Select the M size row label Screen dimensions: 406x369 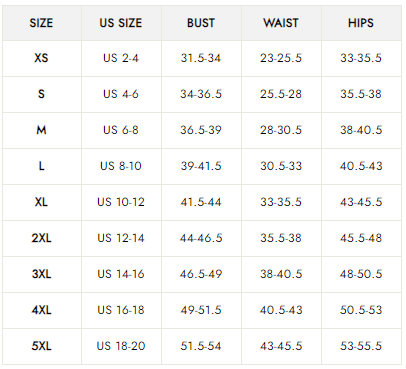click(41, 130)
